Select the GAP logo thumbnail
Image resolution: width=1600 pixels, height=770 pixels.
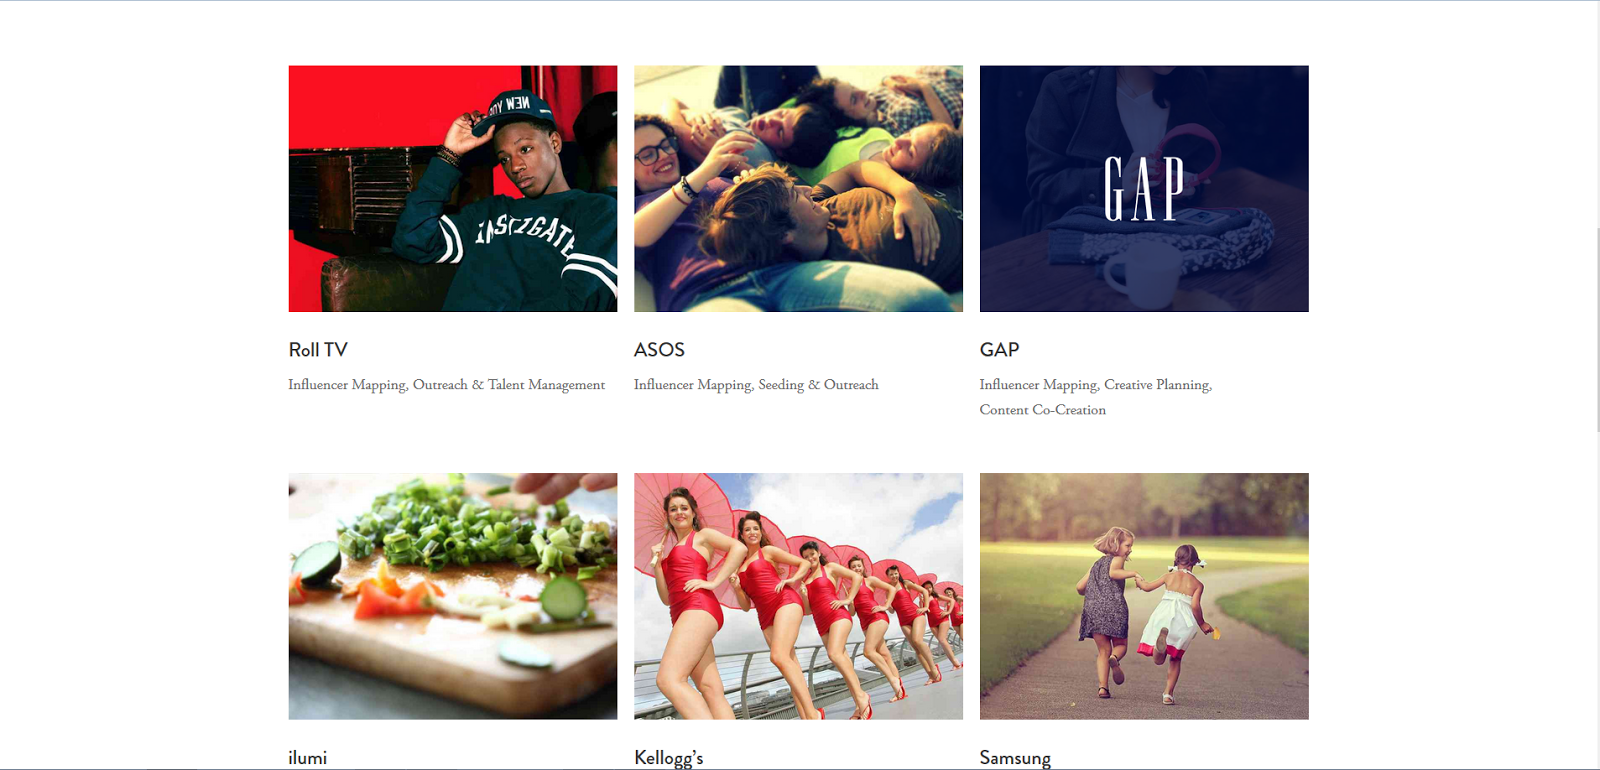point(1144,189)
